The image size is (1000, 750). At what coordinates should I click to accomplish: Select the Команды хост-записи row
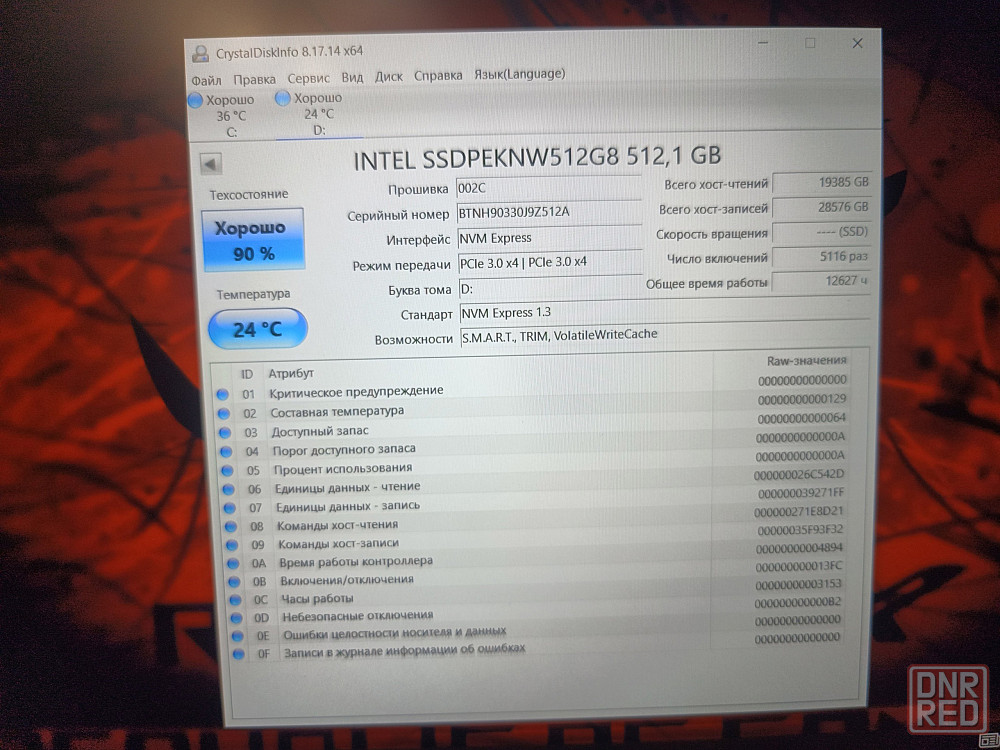click(x=534, y=540)
